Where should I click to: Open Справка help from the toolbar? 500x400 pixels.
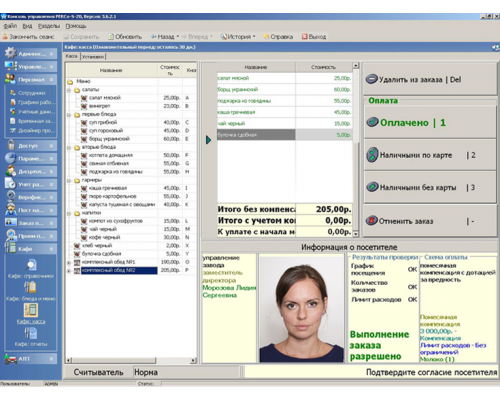(278, 37)
